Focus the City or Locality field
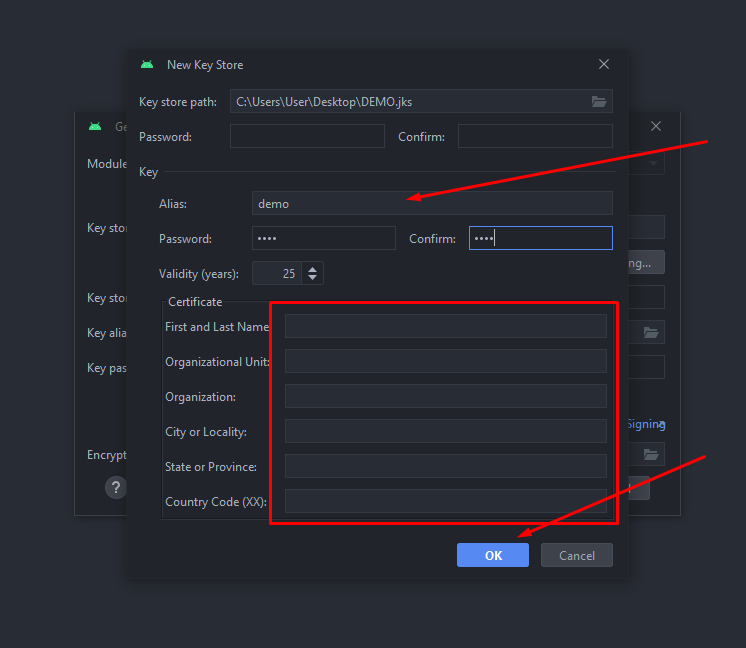The width and height of the screenshot is (746, 648). click(445, 431)
